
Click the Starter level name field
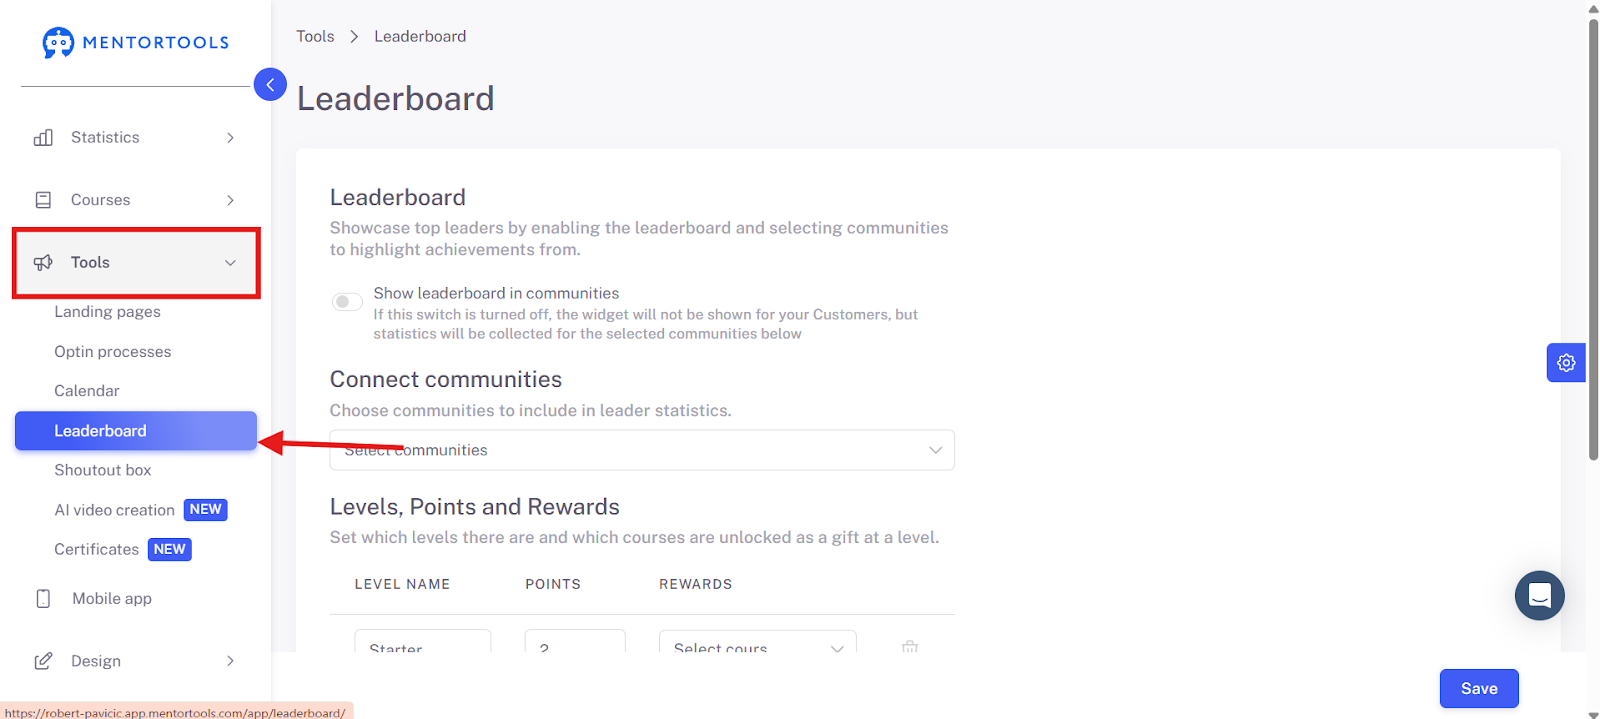(423, 642)
